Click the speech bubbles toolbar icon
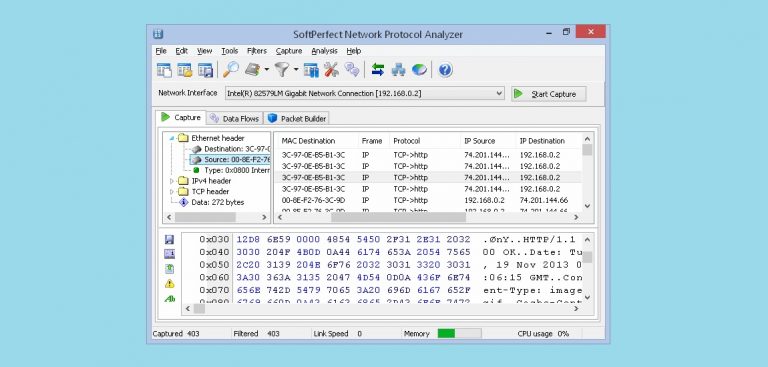 pyautogui.click(x=352, y=70)
